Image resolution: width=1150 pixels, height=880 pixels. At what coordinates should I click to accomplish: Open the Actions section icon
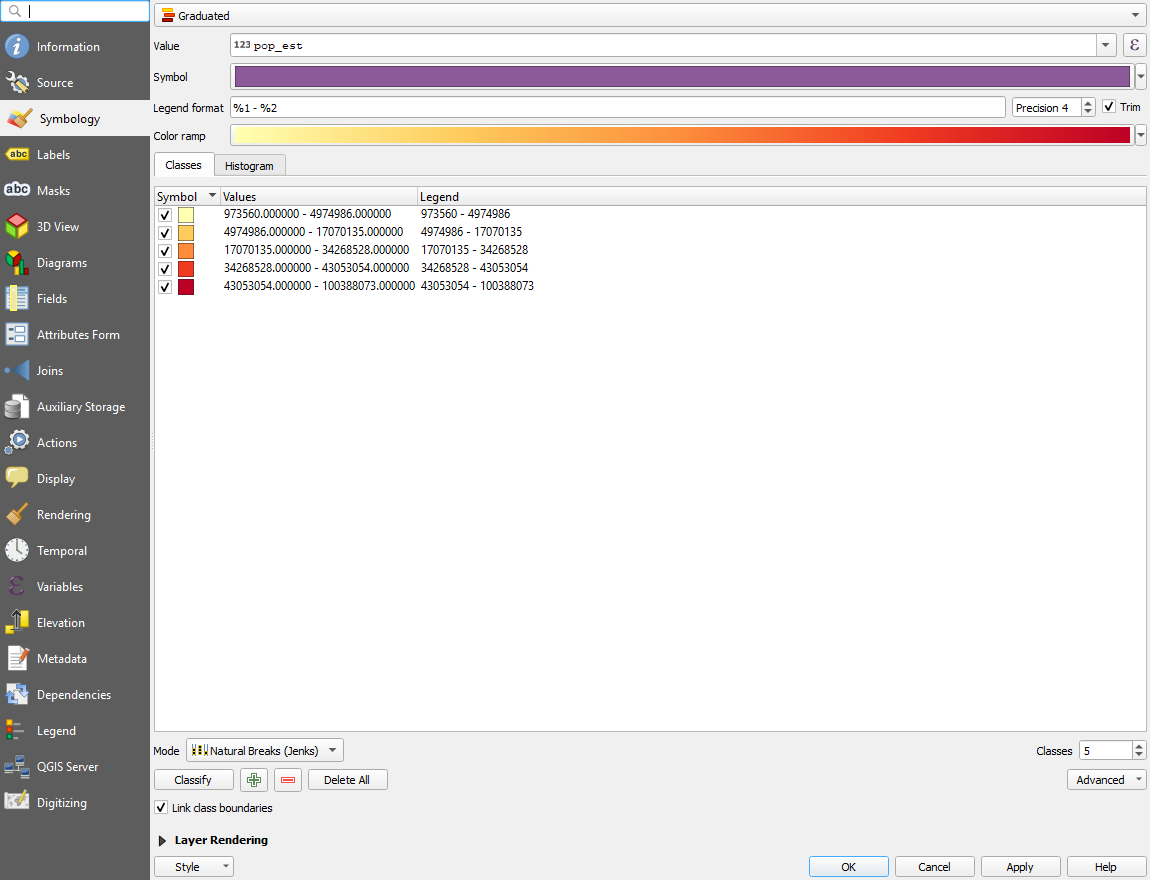coord(17,442)
